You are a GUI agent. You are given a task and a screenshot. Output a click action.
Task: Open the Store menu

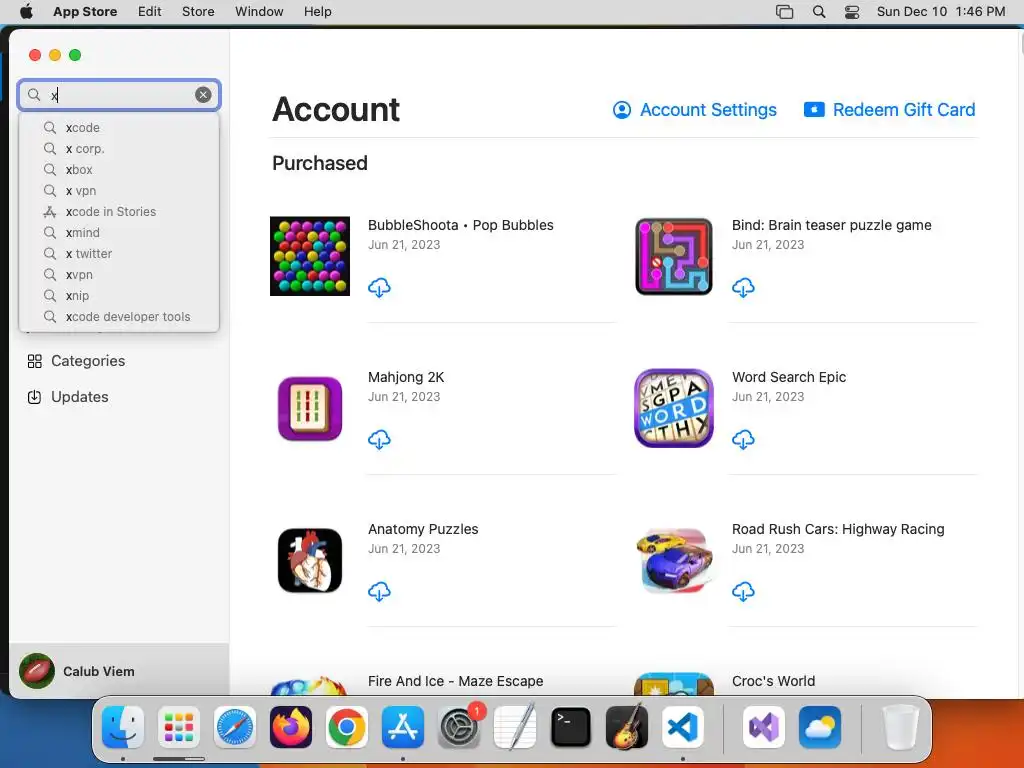(x=198, y=12)
